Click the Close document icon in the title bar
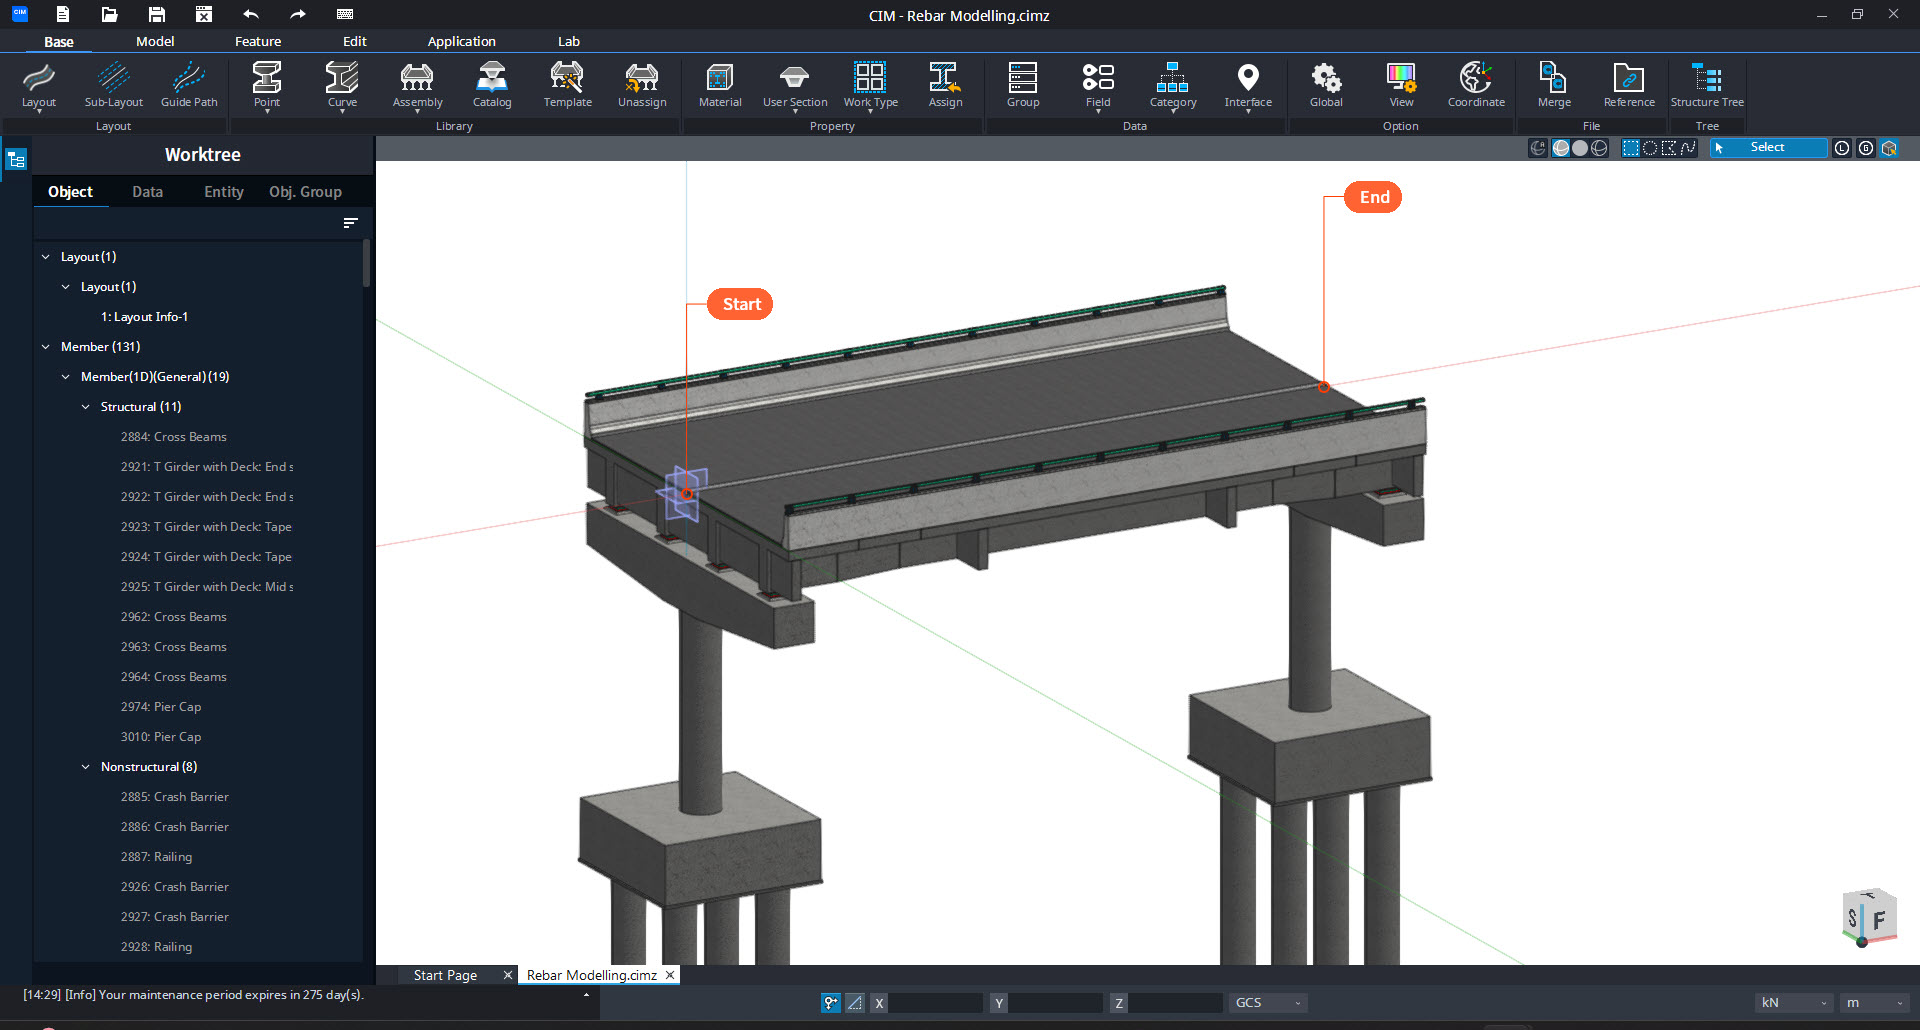The height and width of the screenshot is (1030, 1920). [204, 14]
